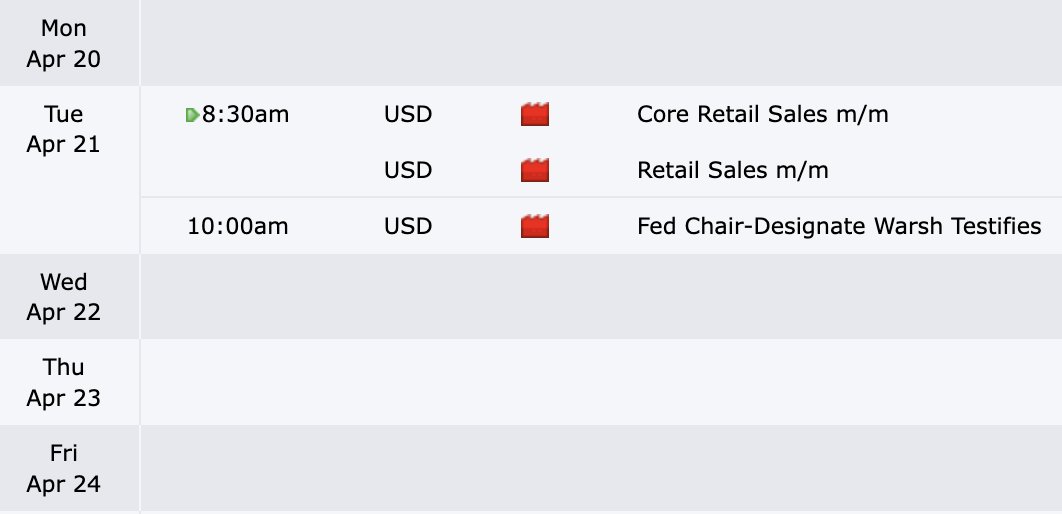
Task: Click the empty Thursday Apr 23 events row
Action: coord(601,382)
